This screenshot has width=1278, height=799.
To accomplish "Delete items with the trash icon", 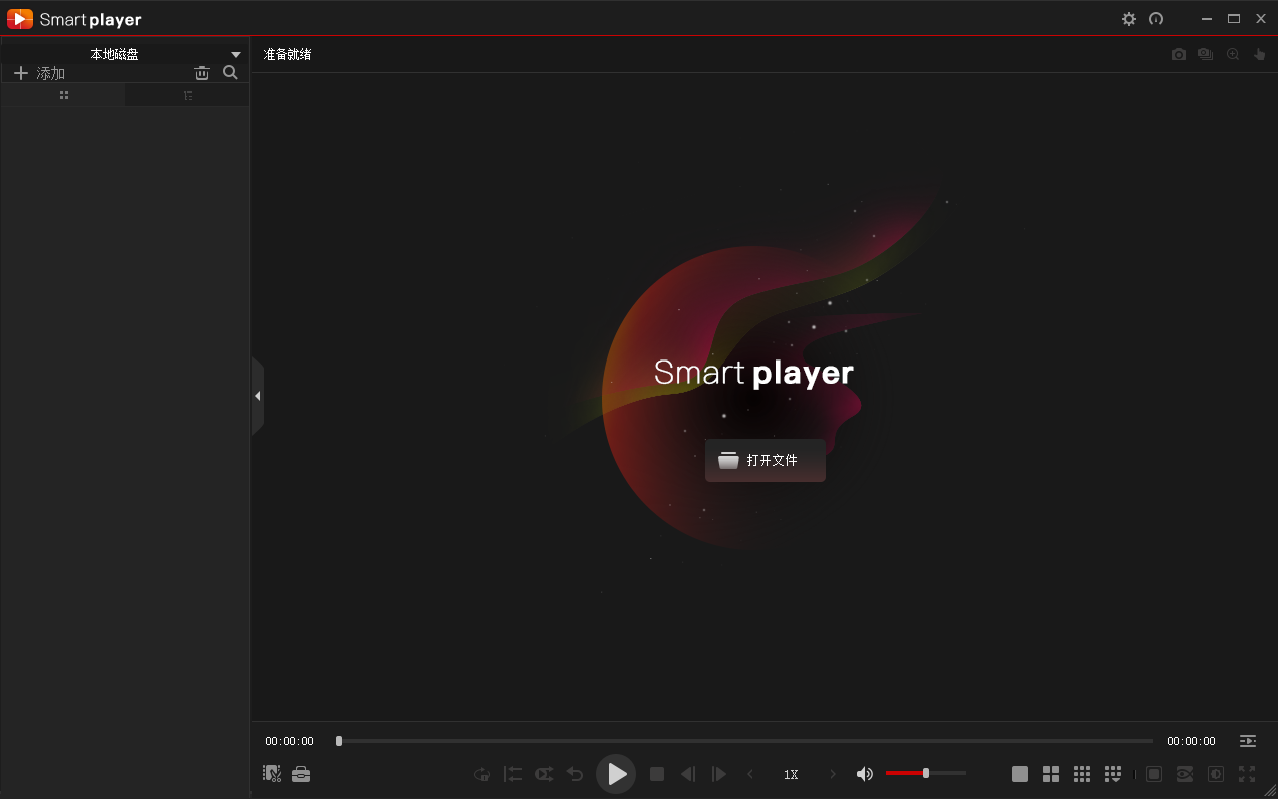I will (202, 73).
